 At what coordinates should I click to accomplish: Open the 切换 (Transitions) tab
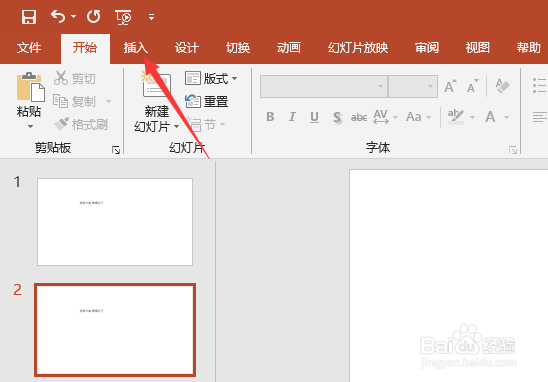click(238, 48)
